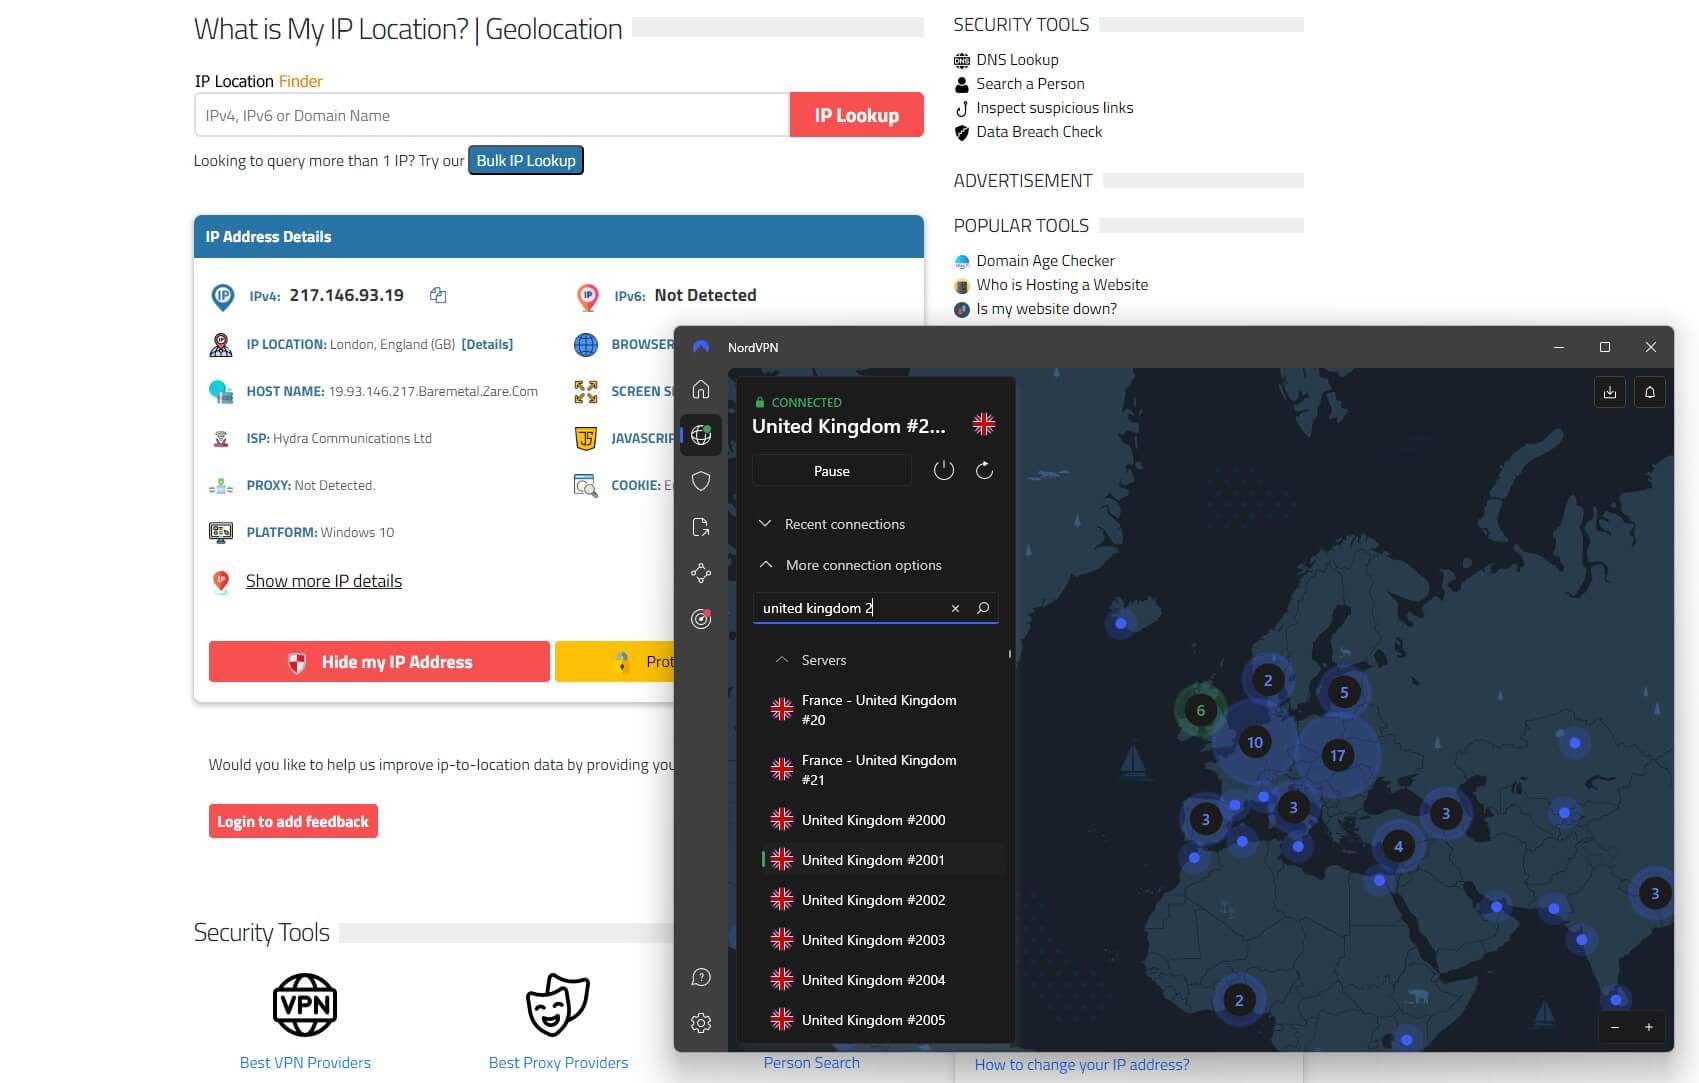Zoom in the map with the plus button
The image size is (1699, 1083).
(x=1649, y=1027)
